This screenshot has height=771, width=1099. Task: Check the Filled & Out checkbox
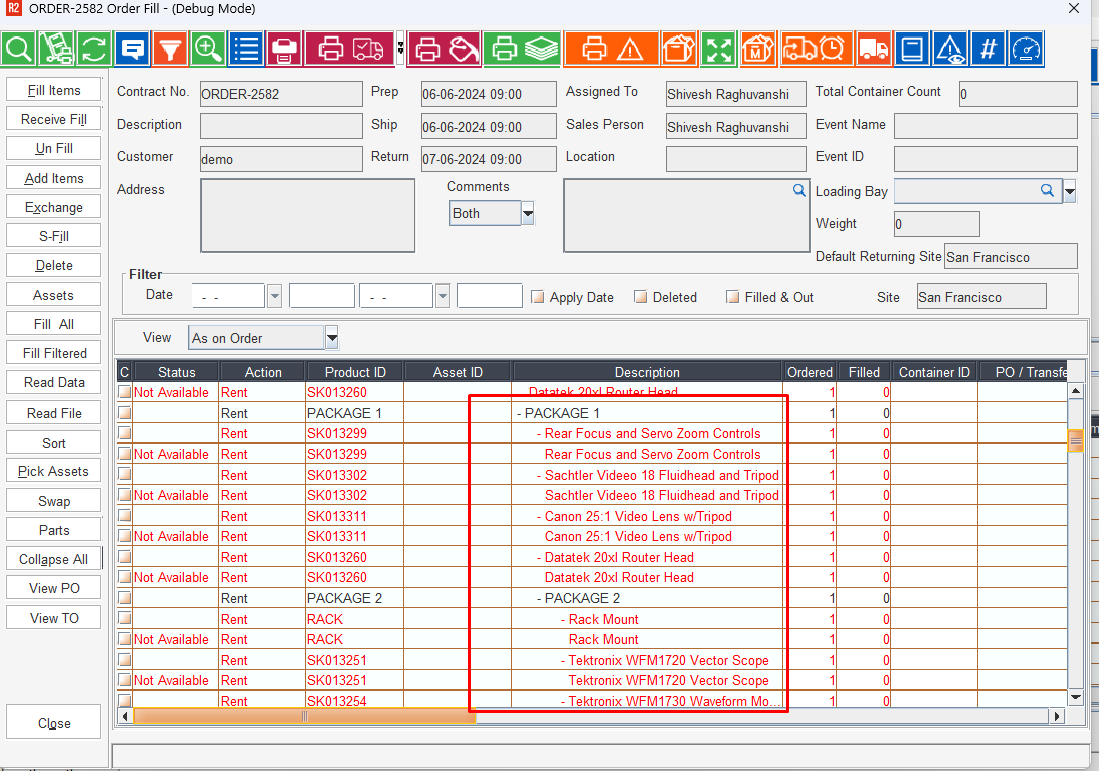tap(733, 297)
